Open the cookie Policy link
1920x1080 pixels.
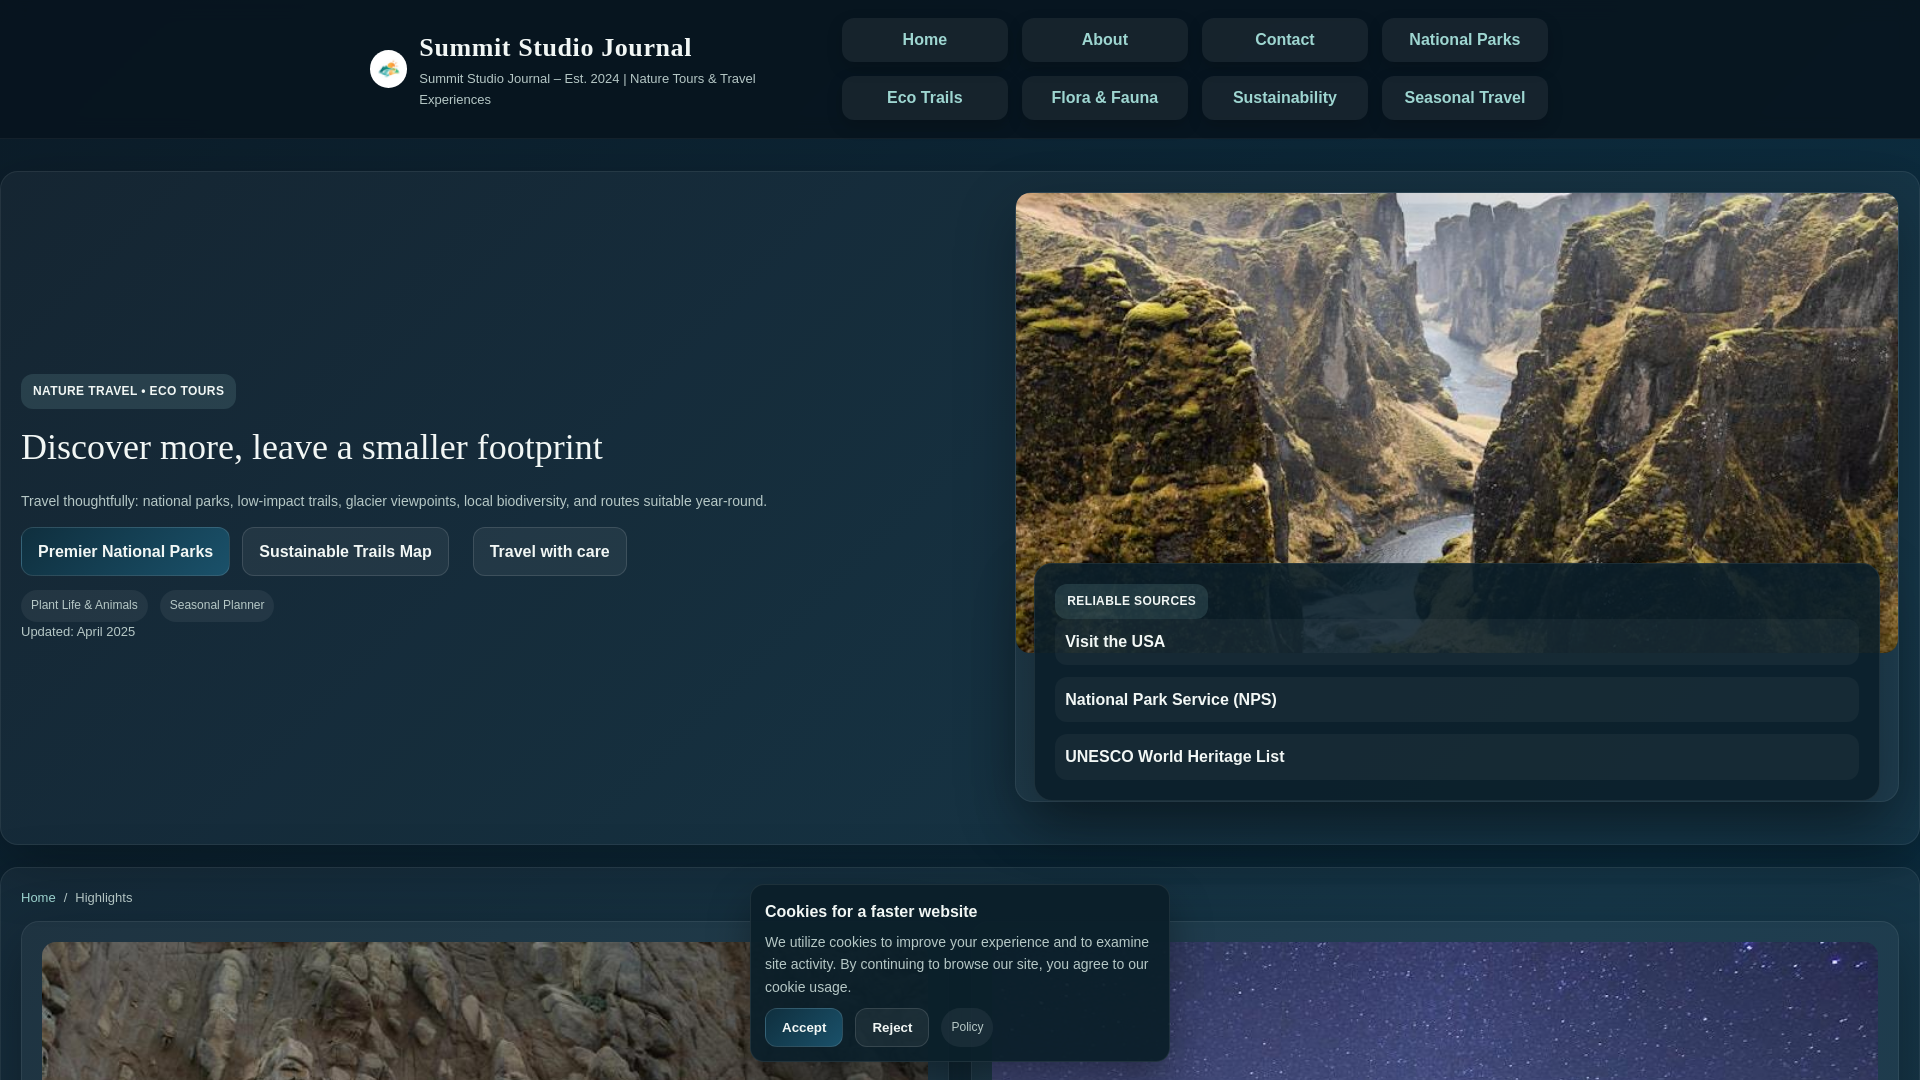coord(967,1027)
